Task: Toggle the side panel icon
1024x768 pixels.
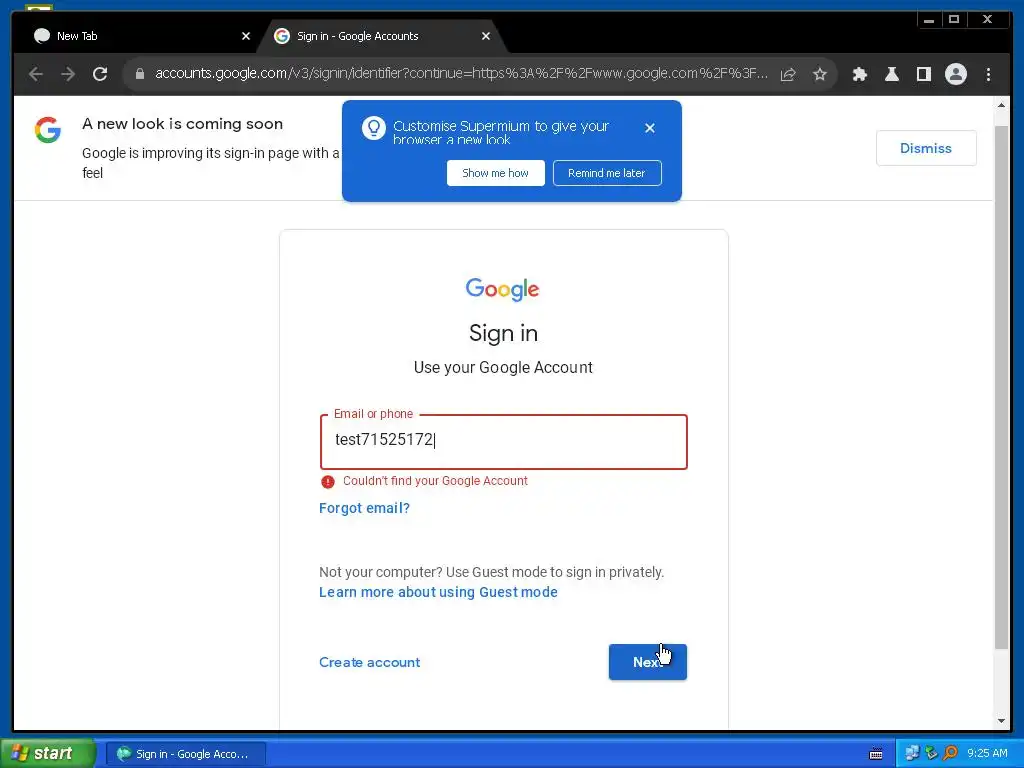Action: click(x=923, y=74)
